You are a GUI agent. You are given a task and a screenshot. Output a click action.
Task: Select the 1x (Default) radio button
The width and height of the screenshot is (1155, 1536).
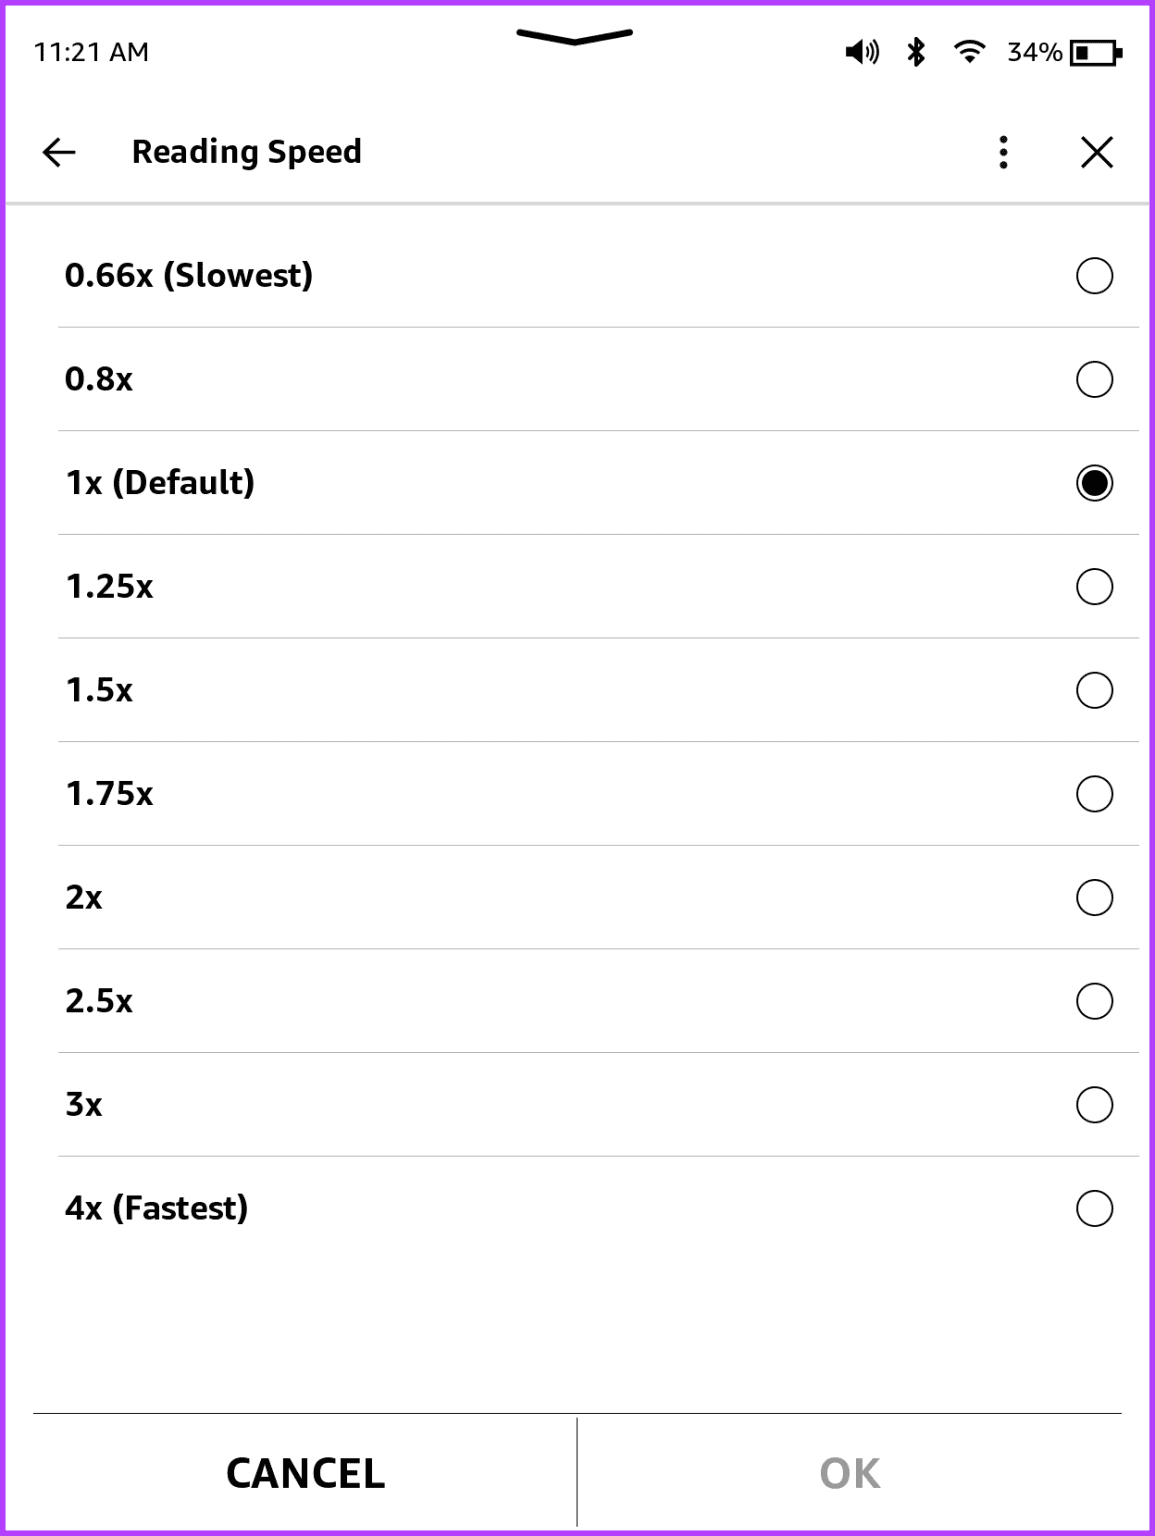(x=1094, y=483)
